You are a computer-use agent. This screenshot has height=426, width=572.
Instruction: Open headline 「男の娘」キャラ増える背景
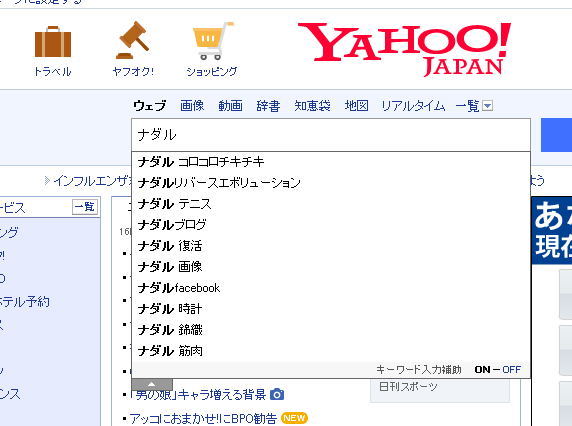pos(198,395)
